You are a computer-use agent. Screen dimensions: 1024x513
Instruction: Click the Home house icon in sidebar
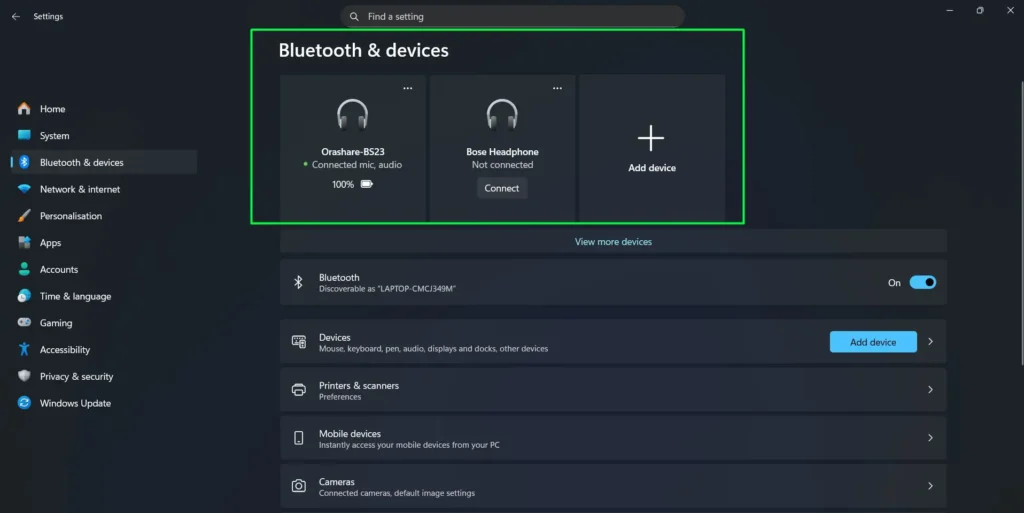(x=24, y=108)
